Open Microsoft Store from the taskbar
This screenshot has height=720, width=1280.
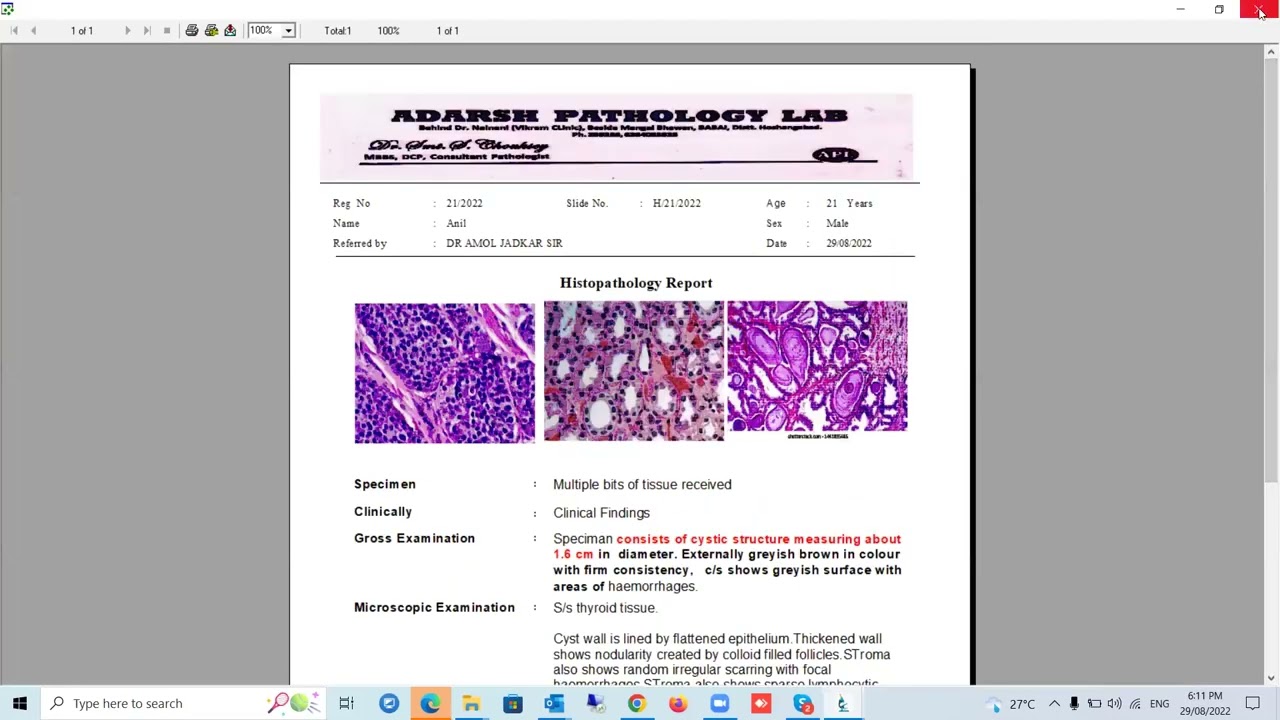coord(512,703)
